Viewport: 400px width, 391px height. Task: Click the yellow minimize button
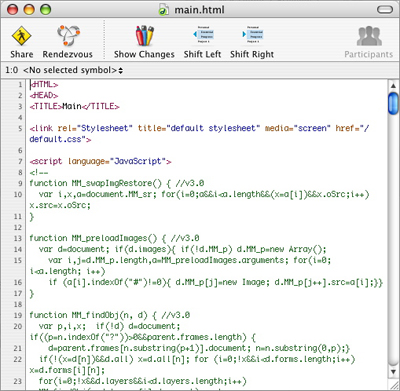coord(29,9)
